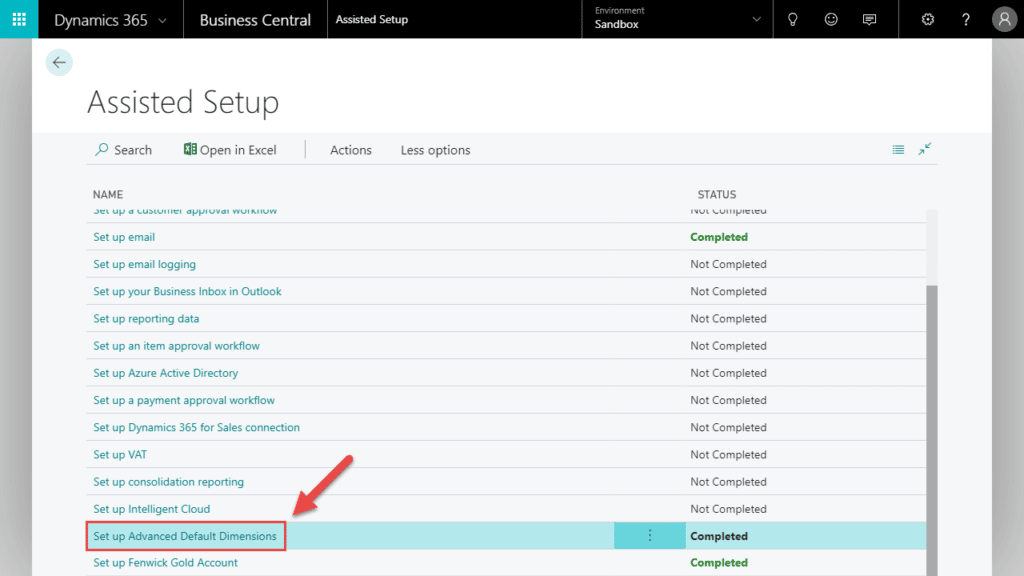Switch the list view layout icon
Viewport: 1024px width, 576px height.
[898, 149]
